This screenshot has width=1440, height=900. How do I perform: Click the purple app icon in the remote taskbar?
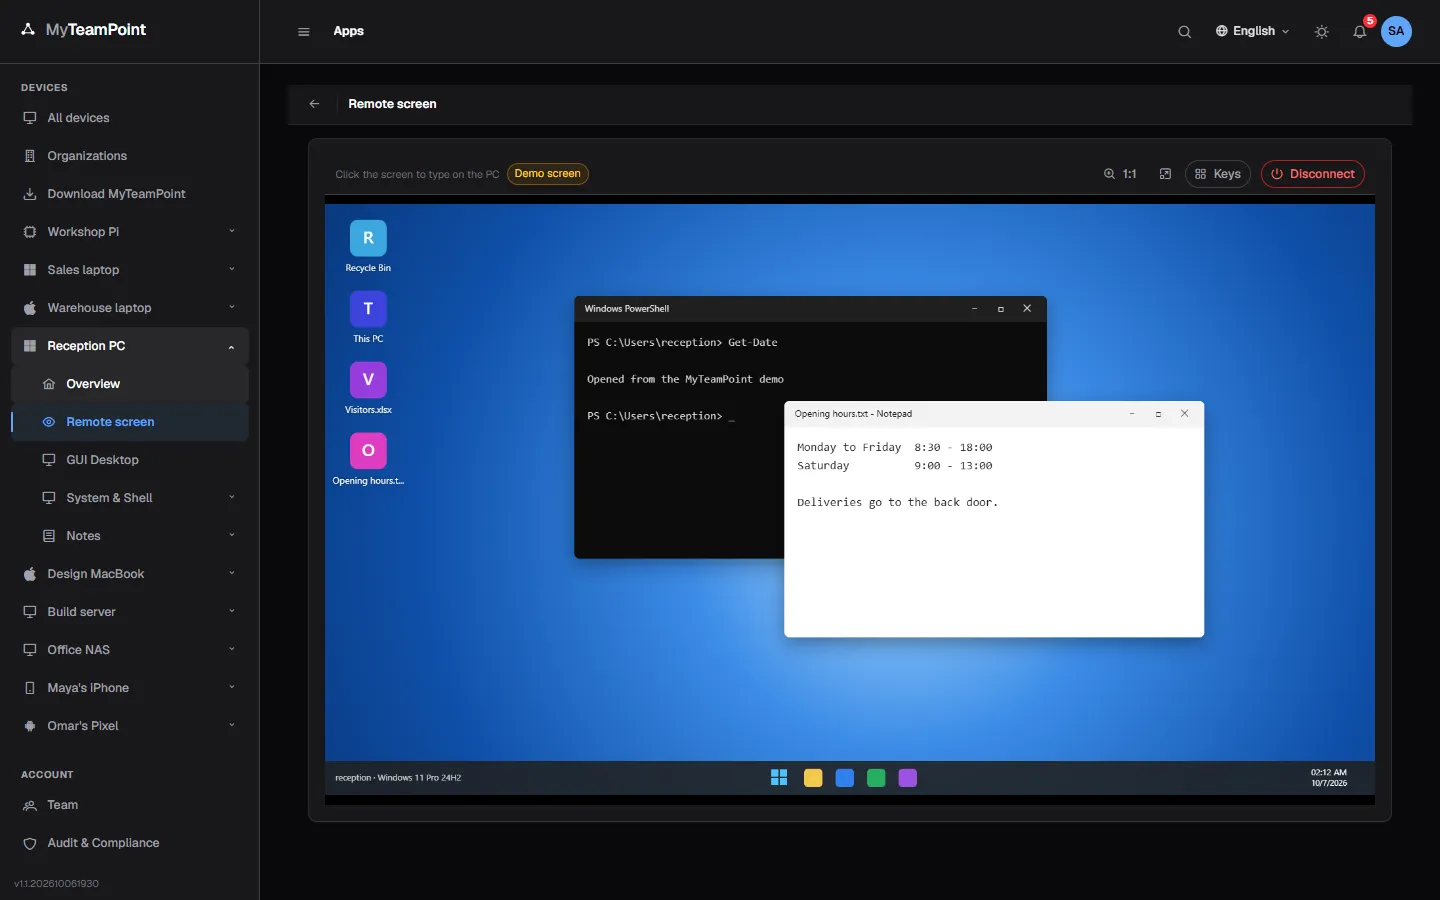click(x=908, y=778)
